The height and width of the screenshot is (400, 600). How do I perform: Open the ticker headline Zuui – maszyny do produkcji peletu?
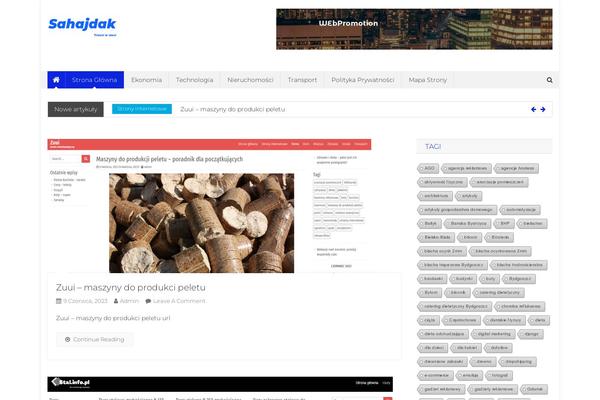coord(233,109)
